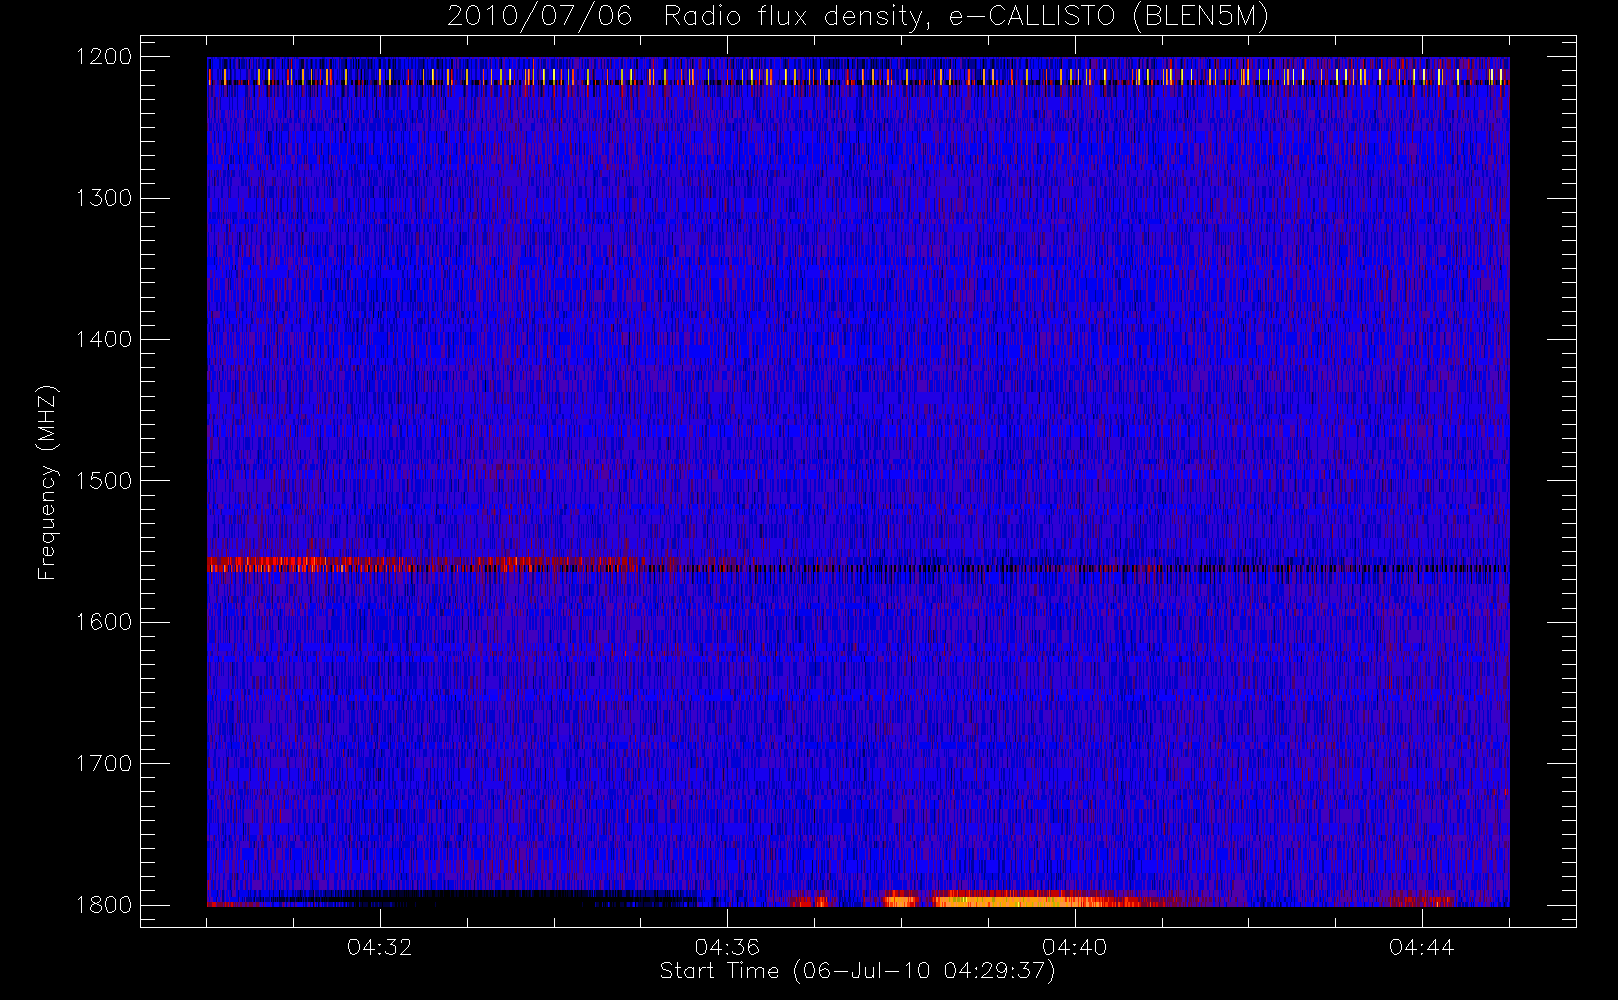Click the Start Time axis caption
This screenshot has height=1000, width=1618.
point(858,971)
